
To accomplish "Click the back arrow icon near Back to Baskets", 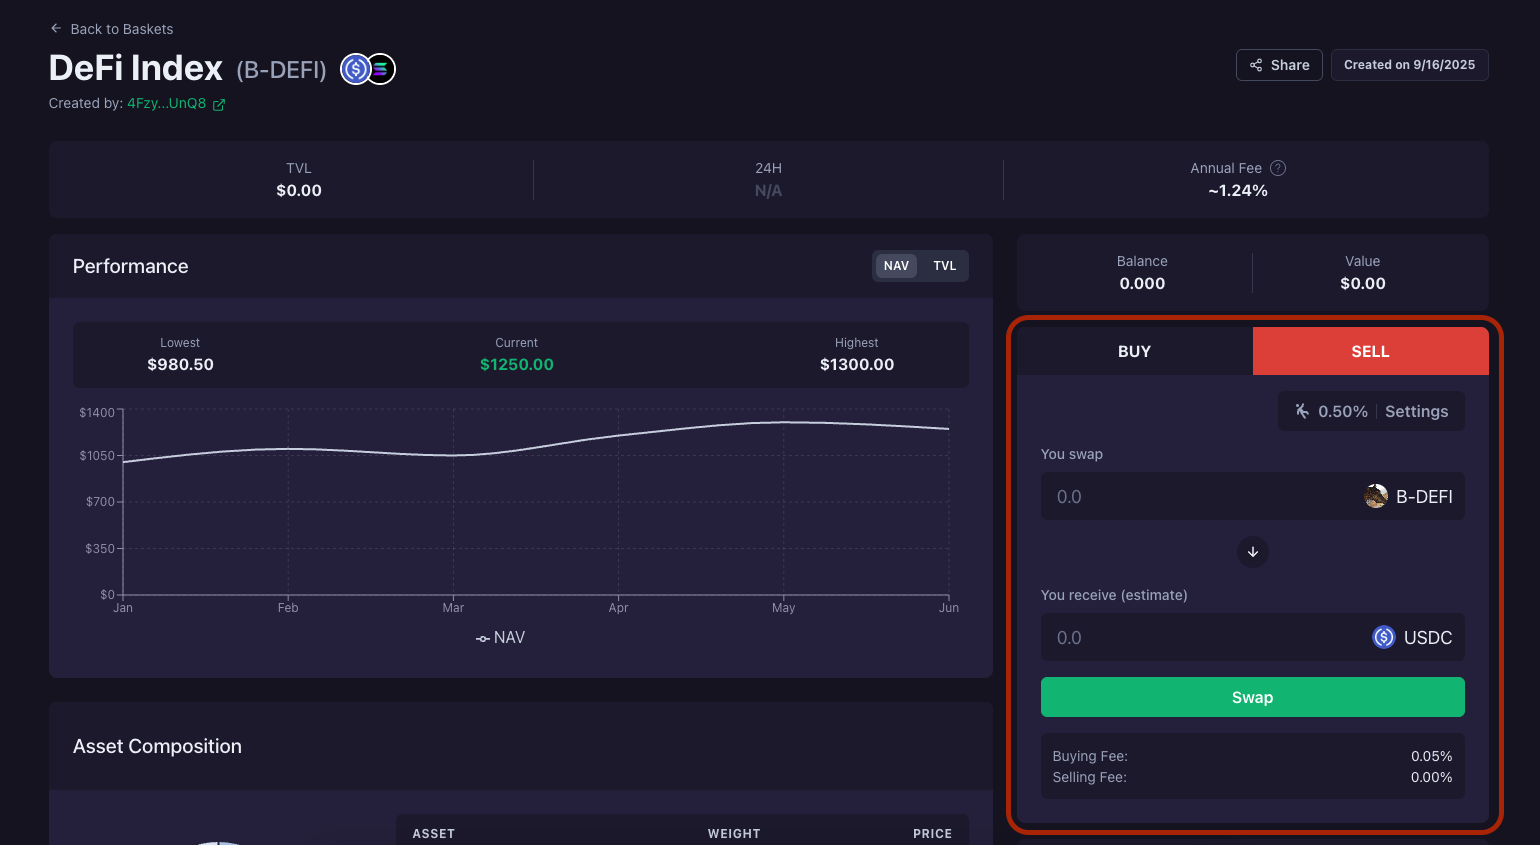I will click(x=56, y=29).
